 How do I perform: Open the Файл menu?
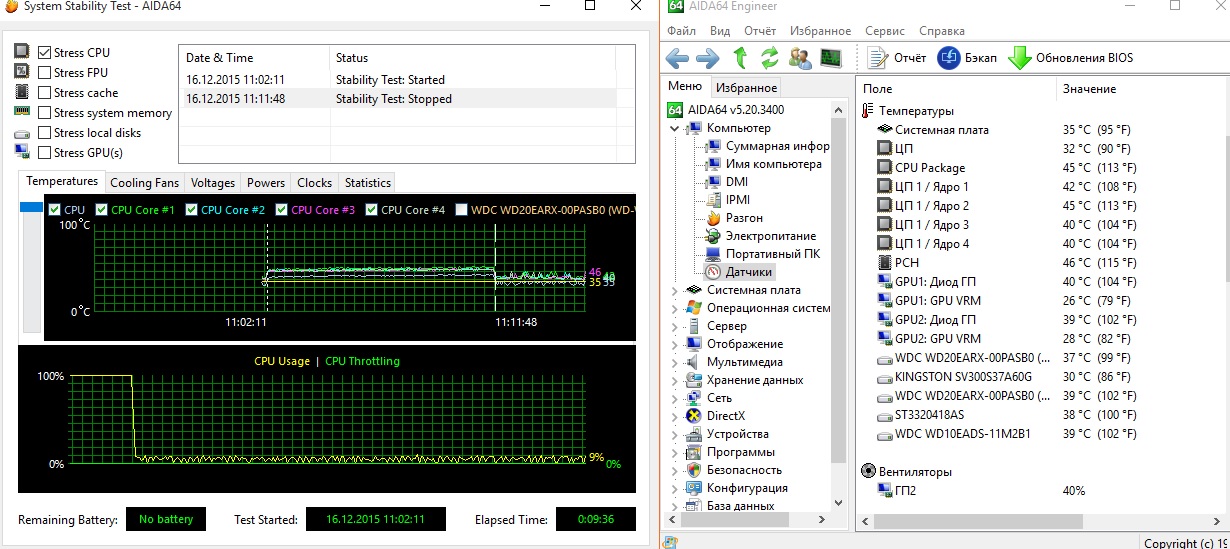point(681,31)
